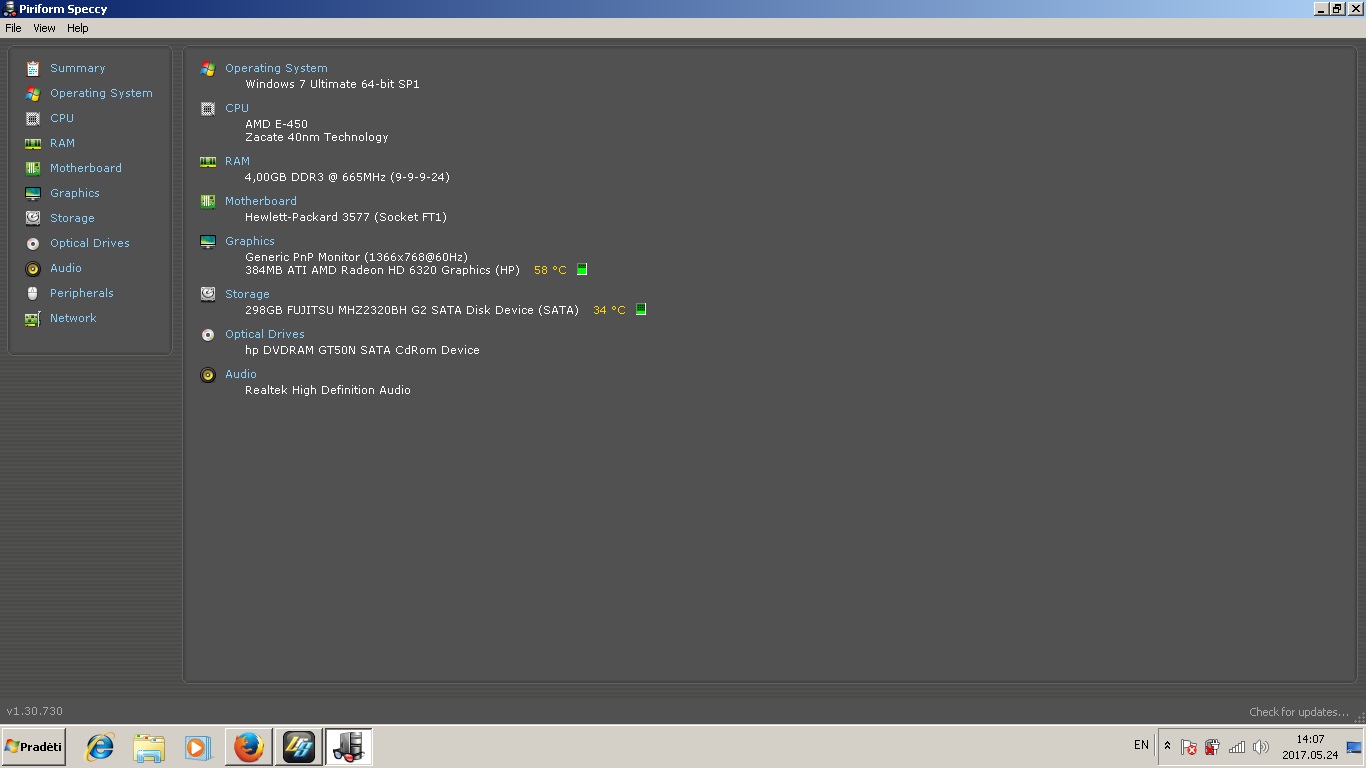The width and height of the screenshot is (1366, 768).
Task: Click the Graphics monitor icon in the sidebar
Action: pos(33,193)
